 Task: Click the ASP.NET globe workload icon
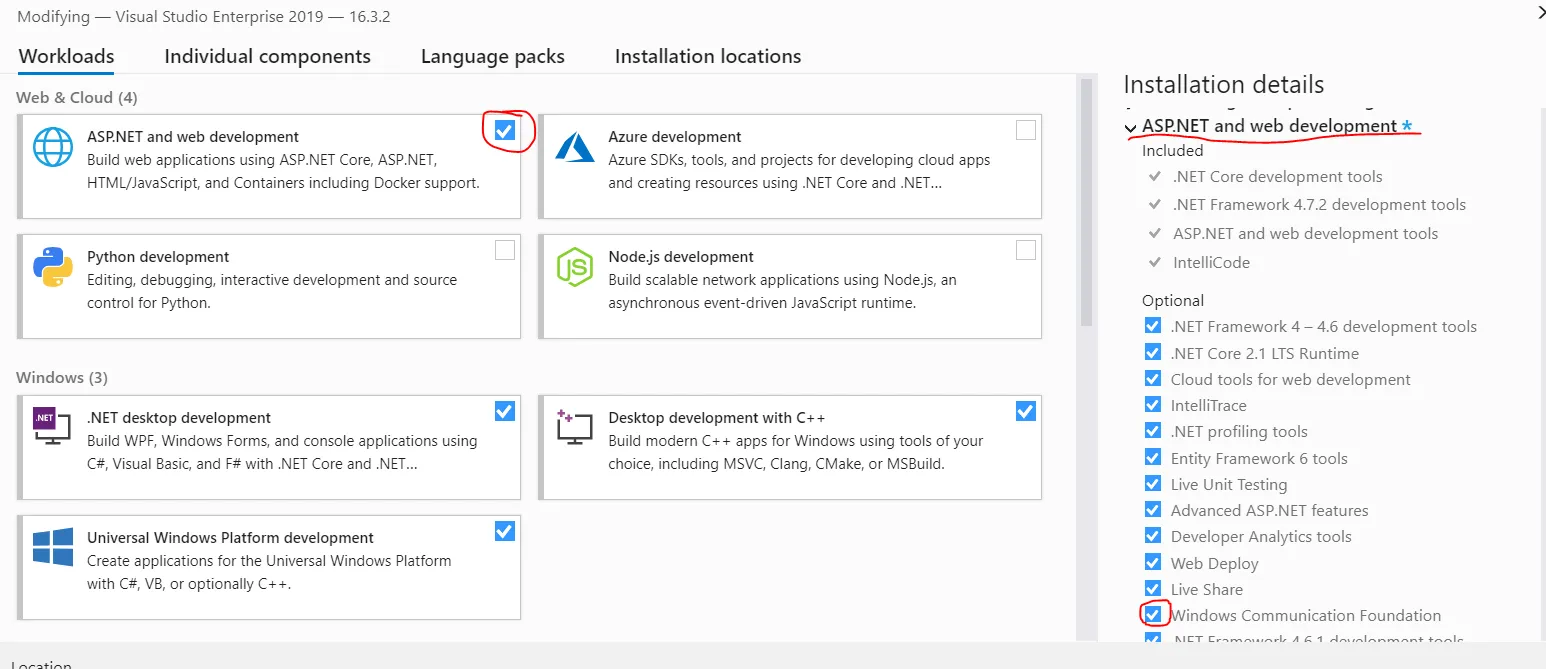pos(53,146)
